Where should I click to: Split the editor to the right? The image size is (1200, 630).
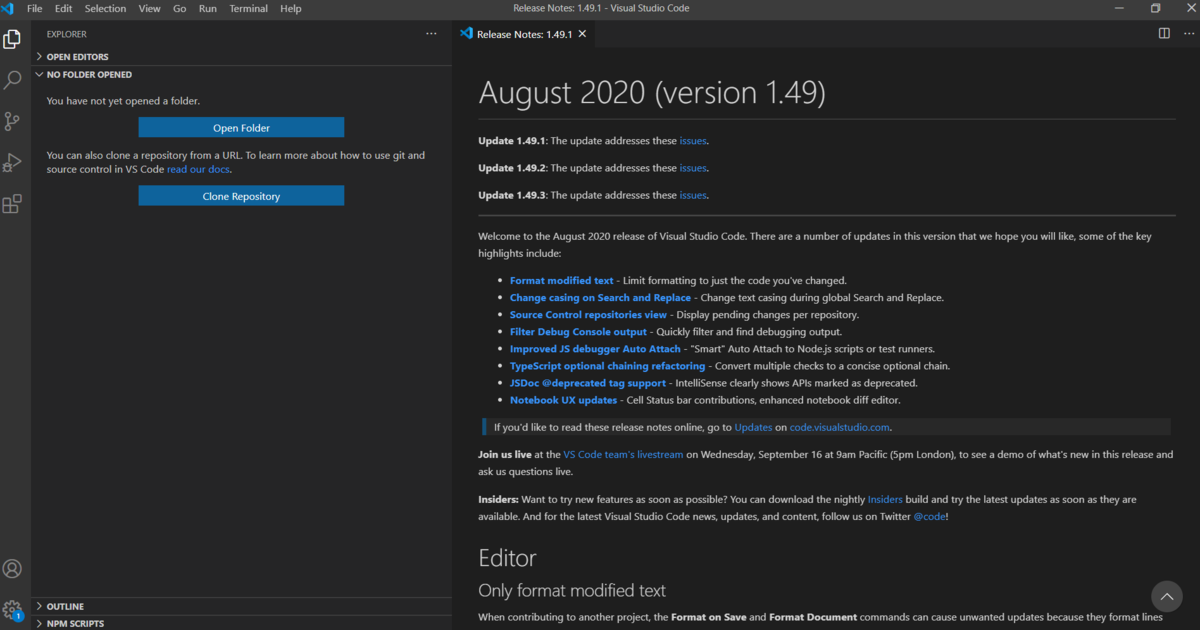[x=1164, y=33]
